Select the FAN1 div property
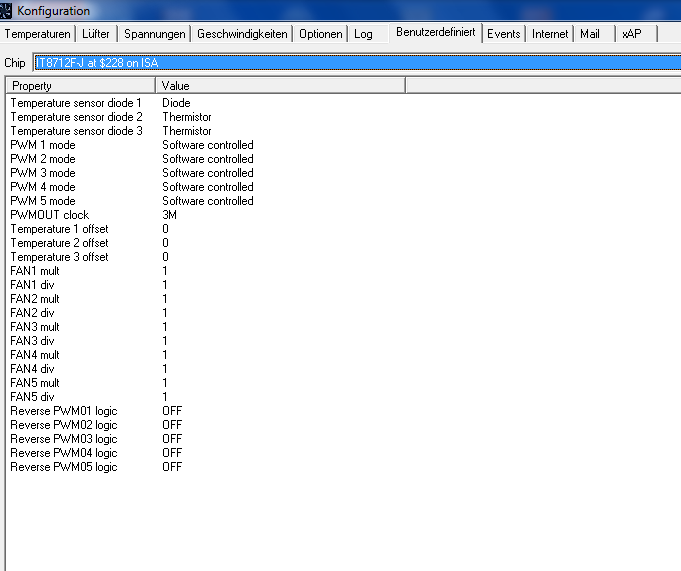Screen dimensions: 681x571 click(x=32, y=285)
